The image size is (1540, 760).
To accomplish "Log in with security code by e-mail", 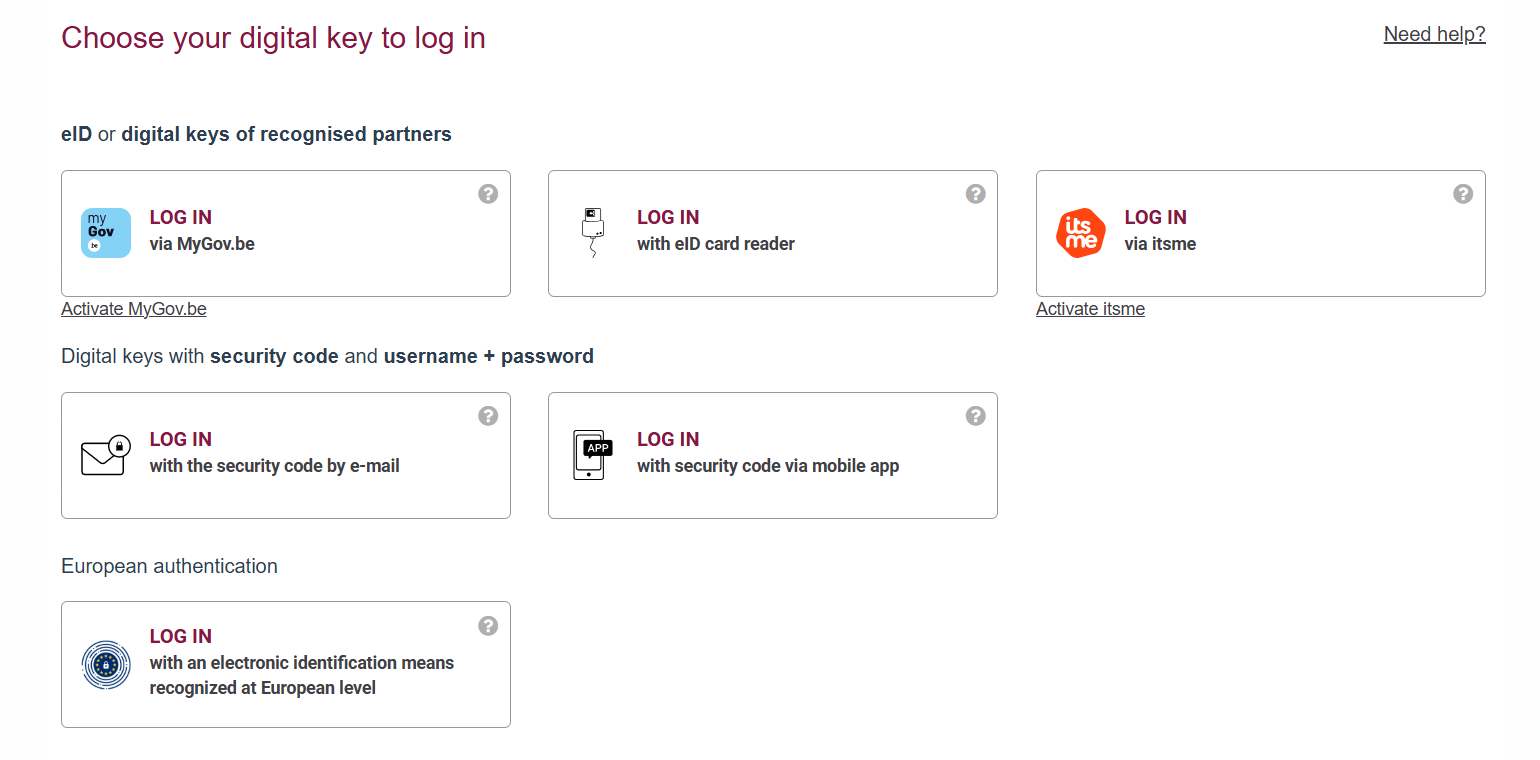I will [x=274, y=453].
